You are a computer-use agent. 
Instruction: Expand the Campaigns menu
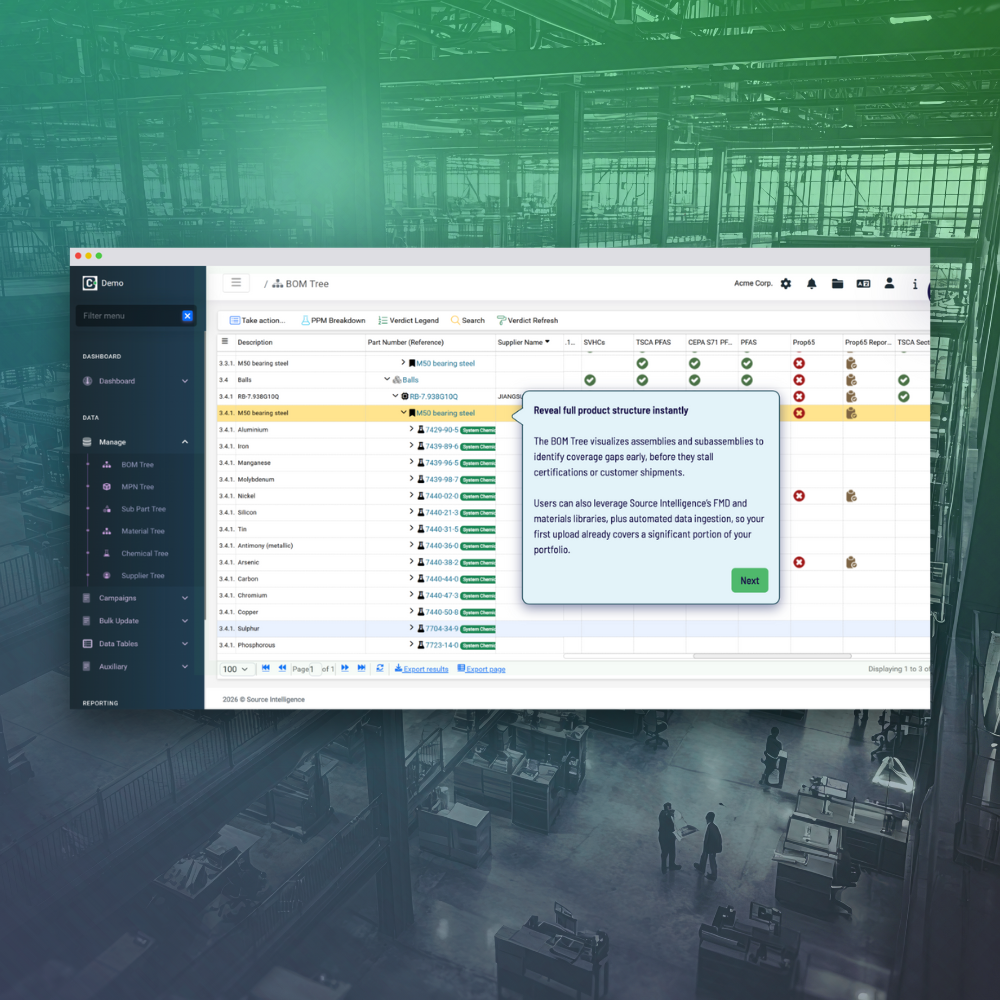pyautogui.click(x=136, y=598)
